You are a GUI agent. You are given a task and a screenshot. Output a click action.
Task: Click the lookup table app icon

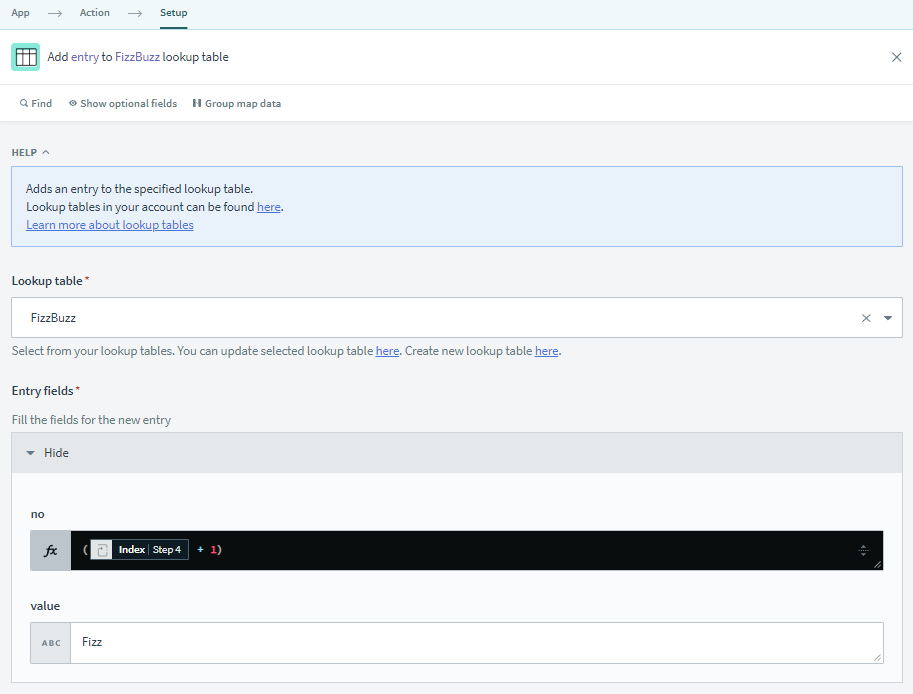[26, 57]
